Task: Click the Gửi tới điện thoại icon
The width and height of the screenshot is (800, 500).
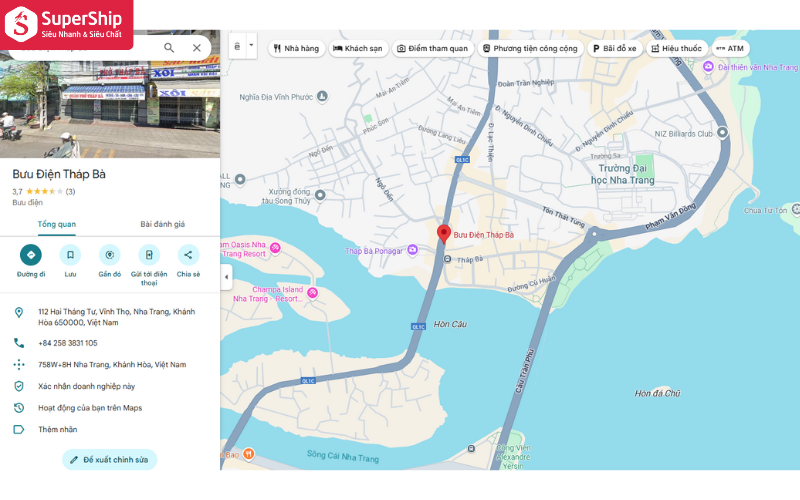Action: click(149, 255)
